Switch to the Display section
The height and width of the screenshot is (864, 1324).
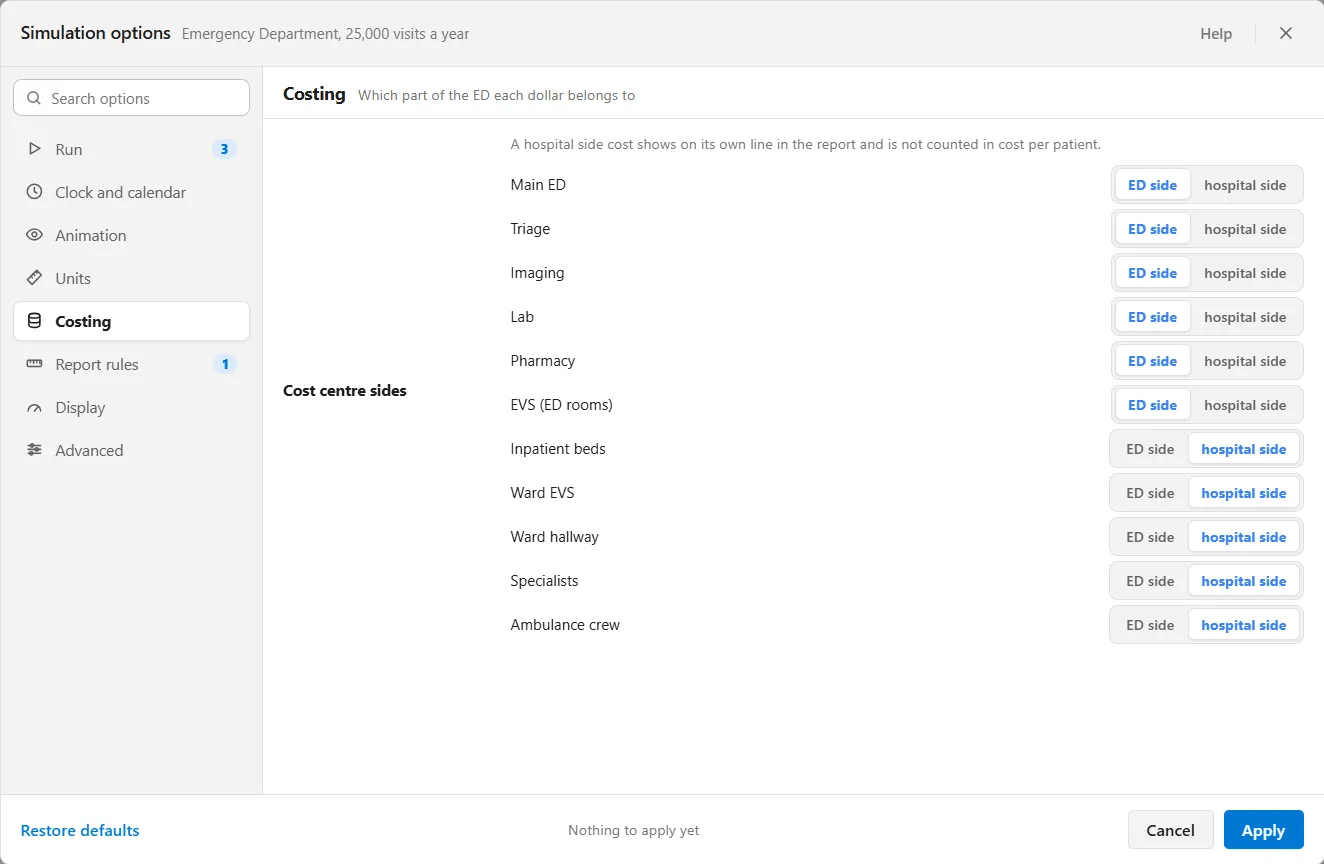[131, 407]
